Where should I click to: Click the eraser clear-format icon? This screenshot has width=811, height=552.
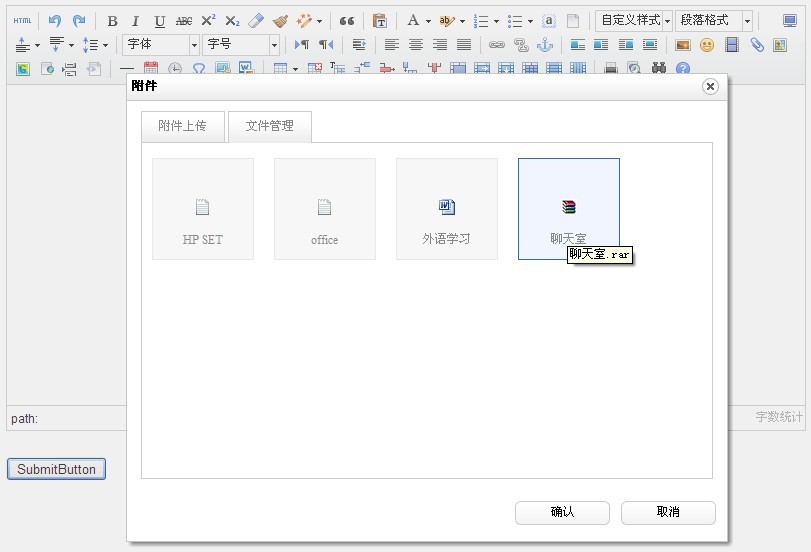tap(256, 21)
